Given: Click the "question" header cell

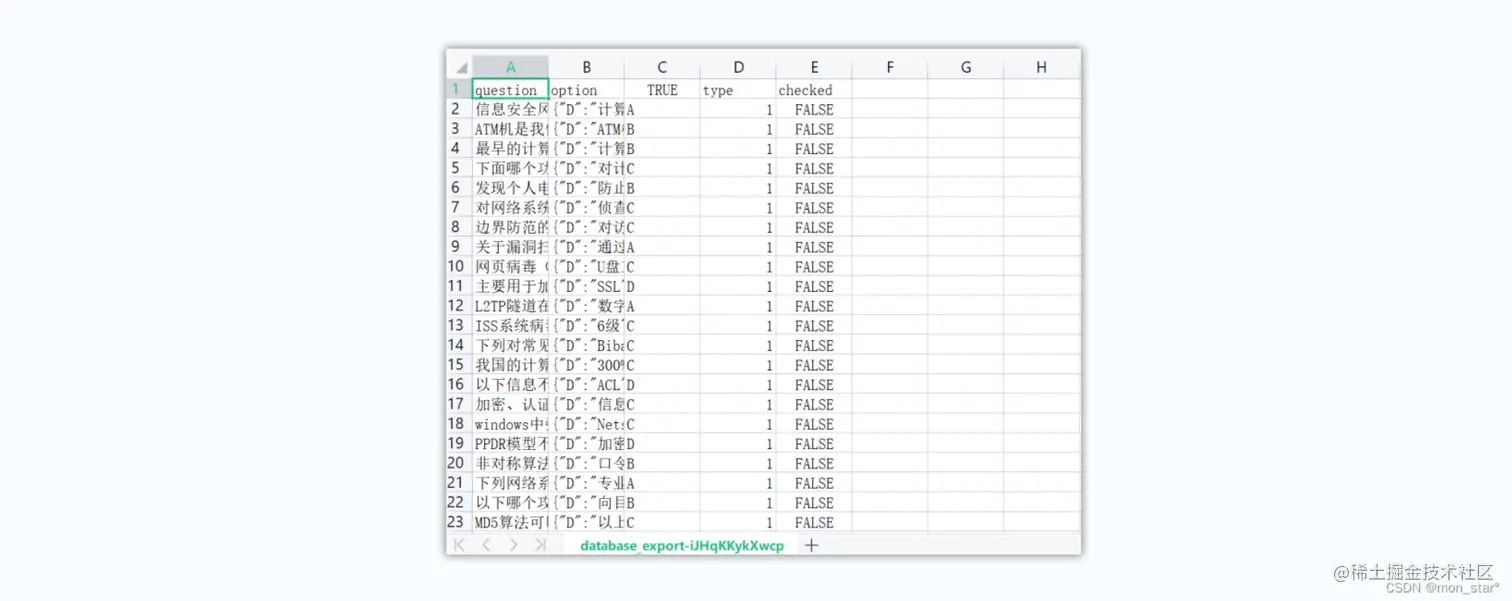Looking at the screenshot, I should [510, 89].
